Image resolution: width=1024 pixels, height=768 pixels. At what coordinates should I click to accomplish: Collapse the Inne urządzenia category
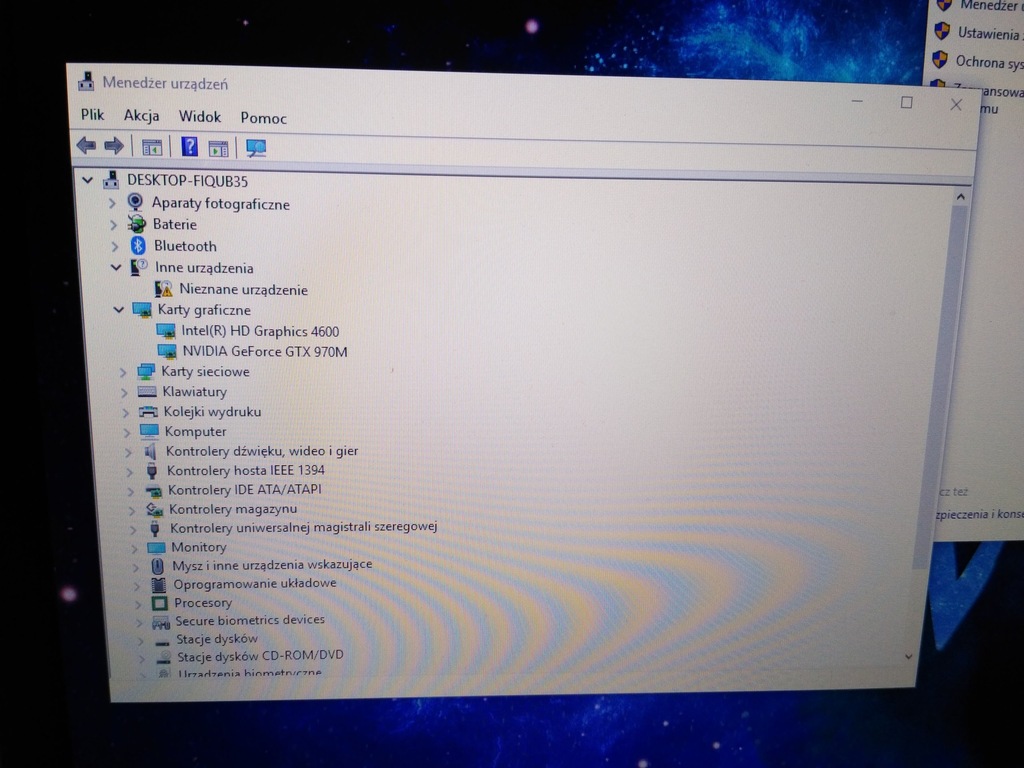click(116, 267)
